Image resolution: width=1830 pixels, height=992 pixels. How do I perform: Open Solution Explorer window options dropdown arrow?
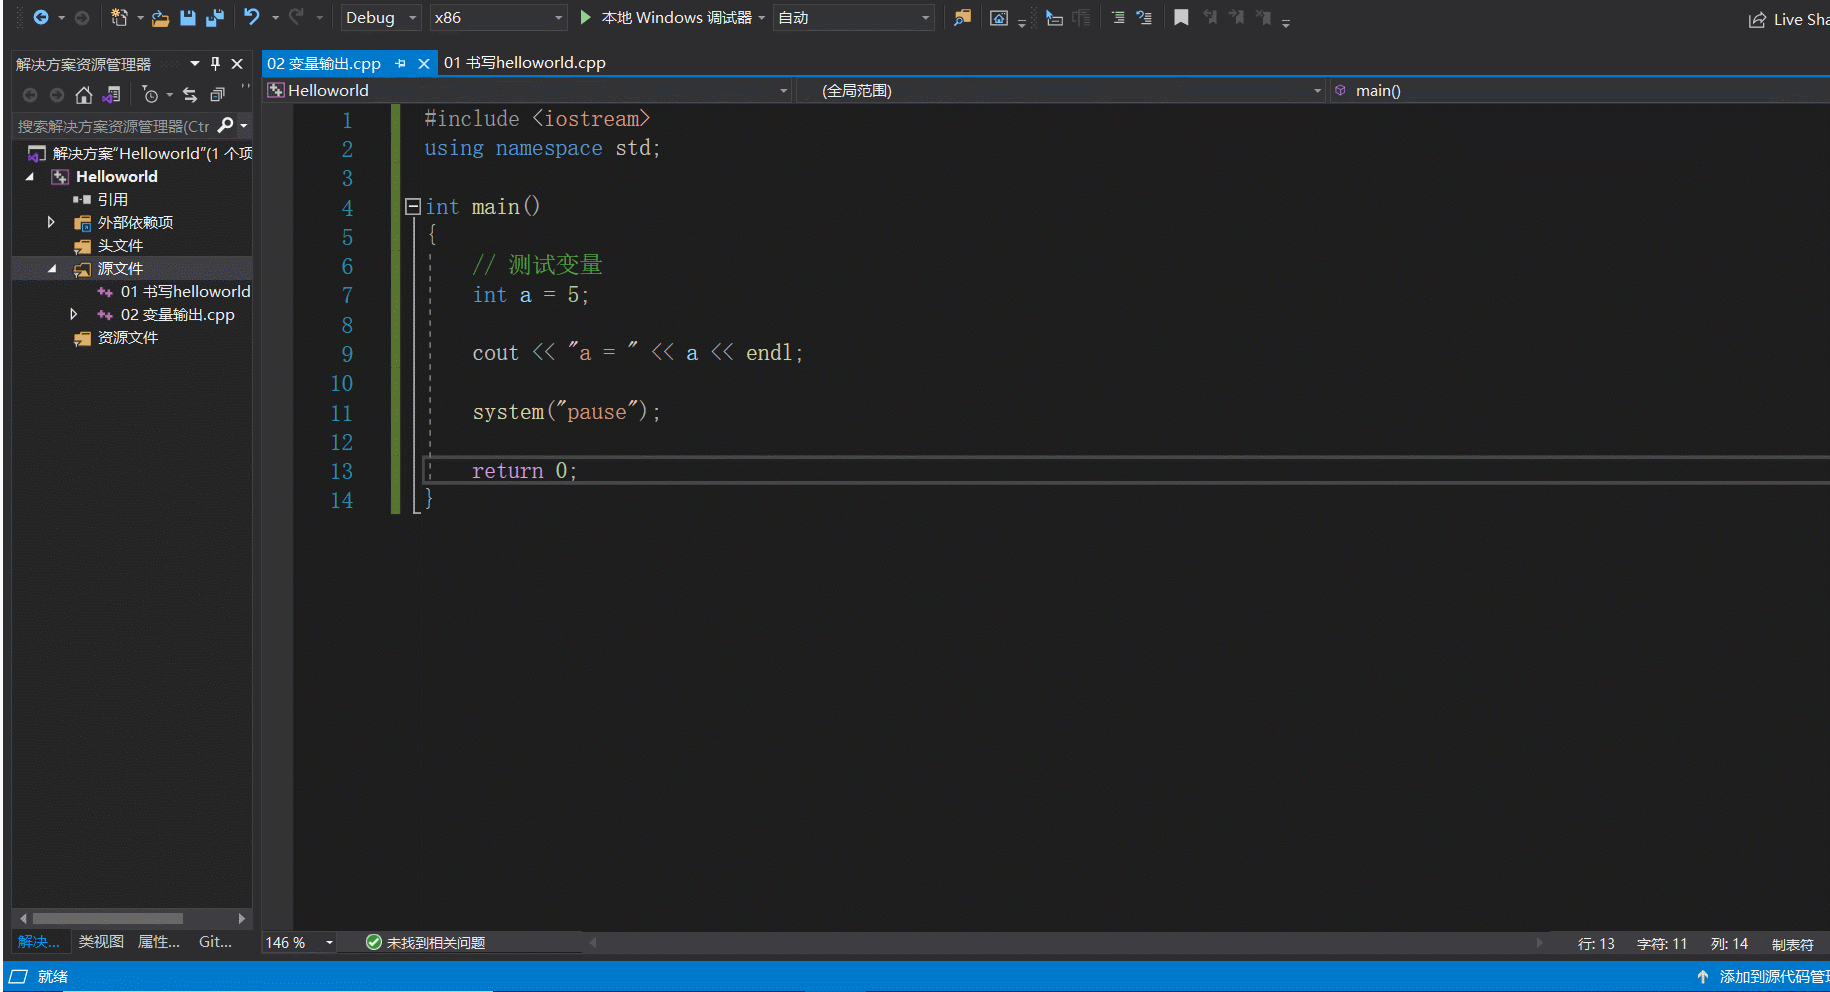(x=195, y=63)
